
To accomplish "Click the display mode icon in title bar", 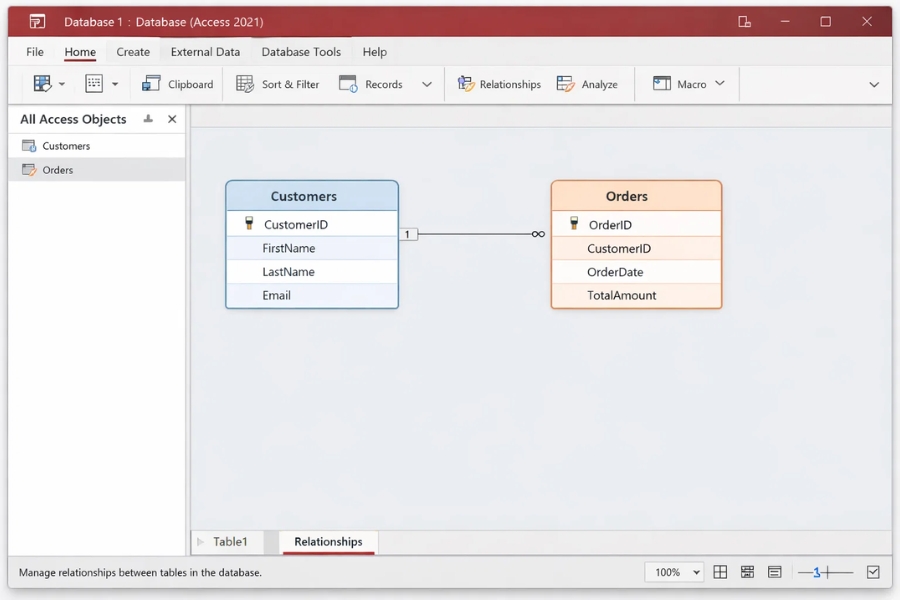I will coord(744,22).
